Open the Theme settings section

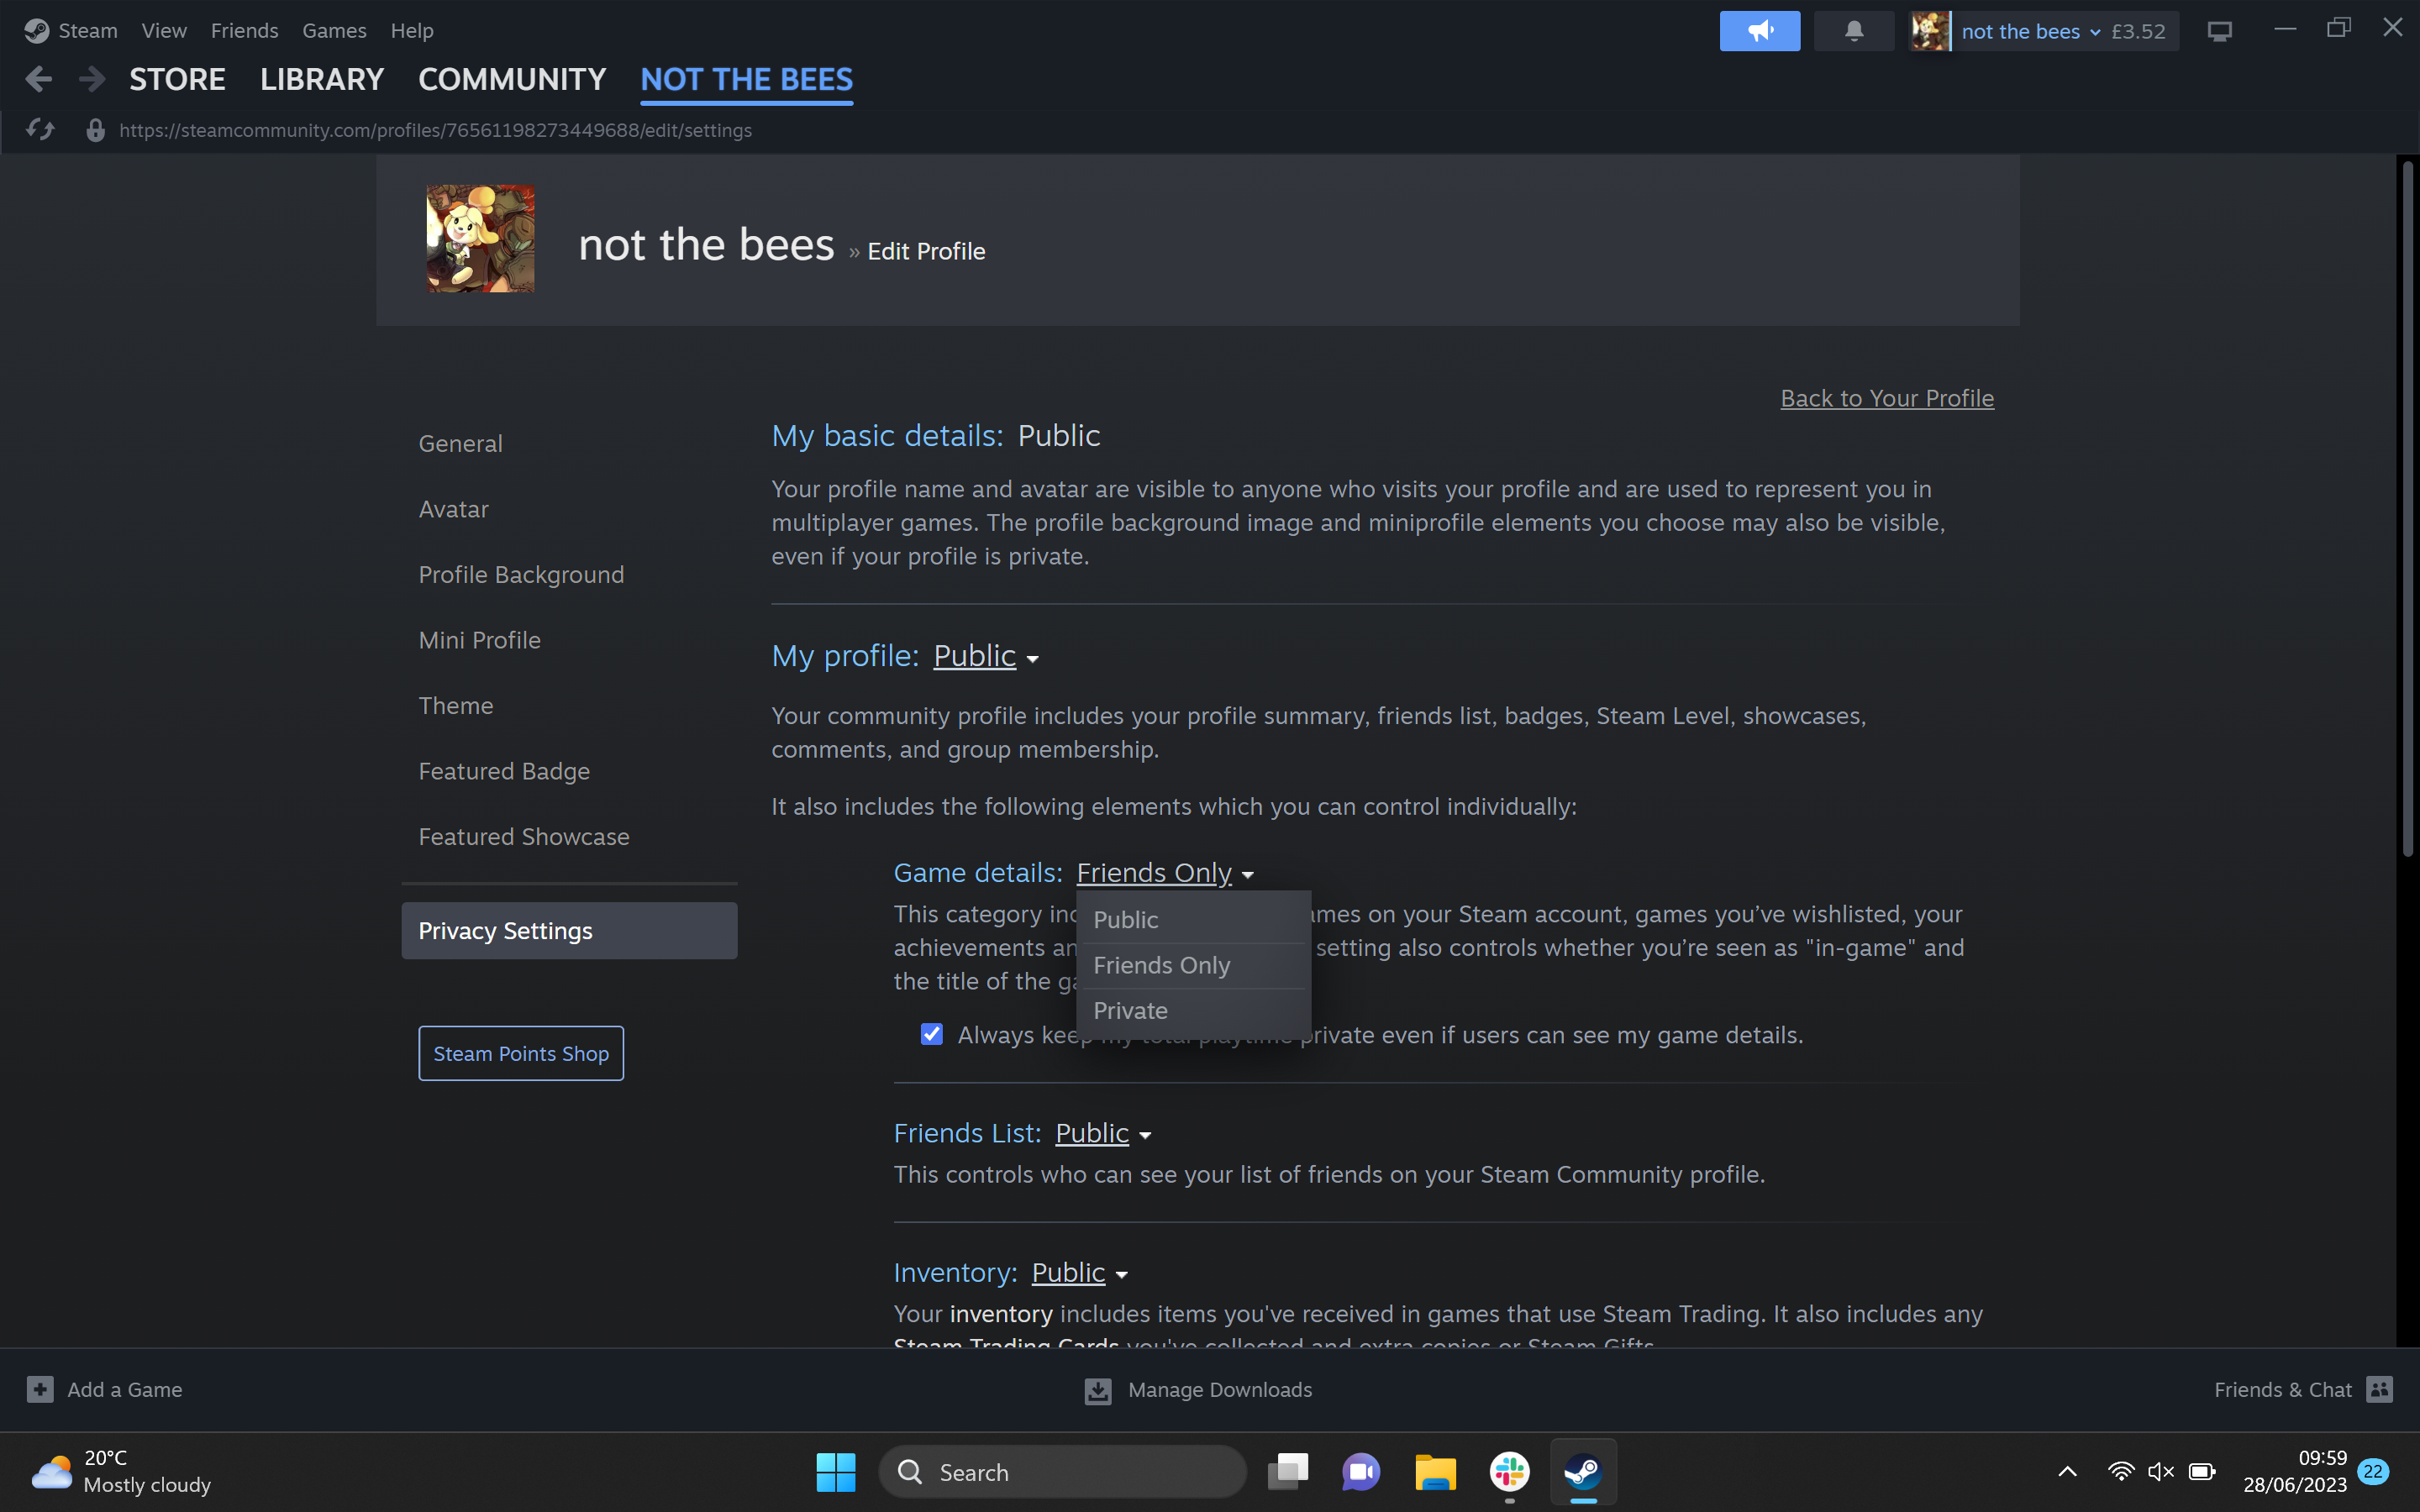[455, 705]
